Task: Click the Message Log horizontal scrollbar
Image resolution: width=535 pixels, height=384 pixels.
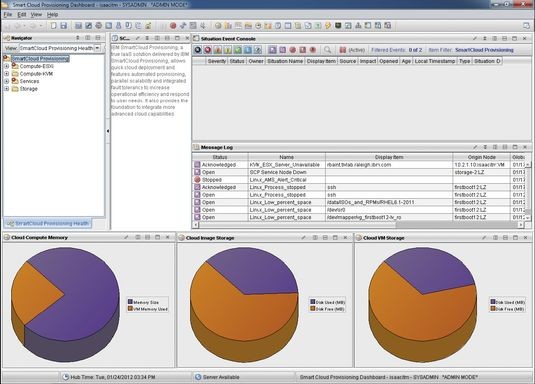Action: pyautogui.click(x=358, y=225)
